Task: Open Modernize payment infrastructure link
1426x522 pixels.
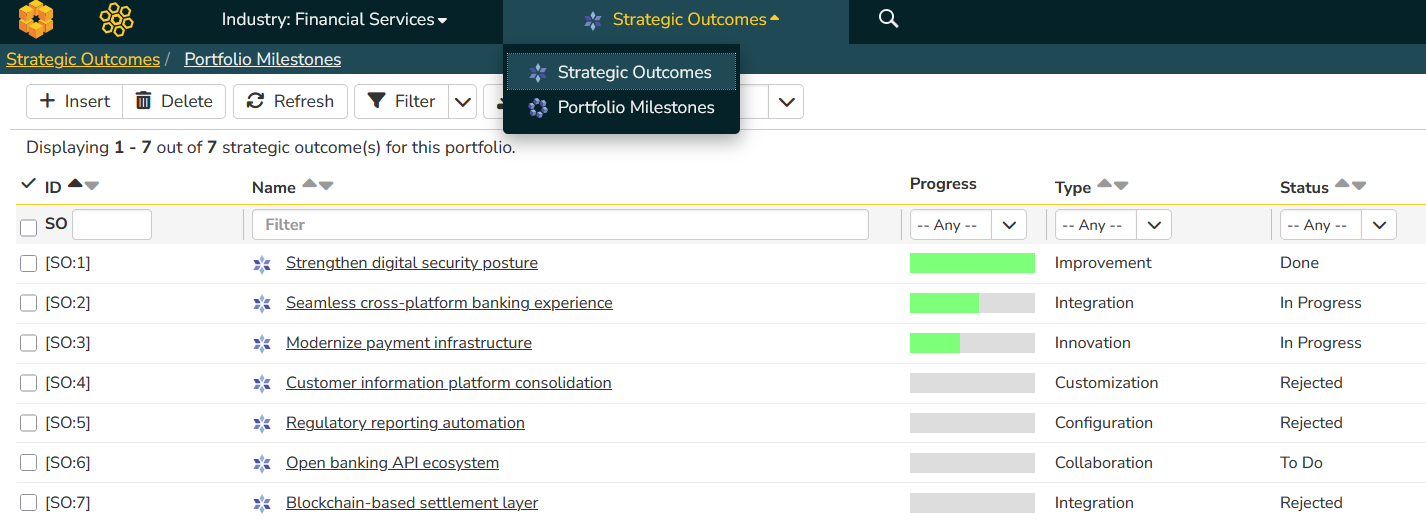Action: coord(409,343)
